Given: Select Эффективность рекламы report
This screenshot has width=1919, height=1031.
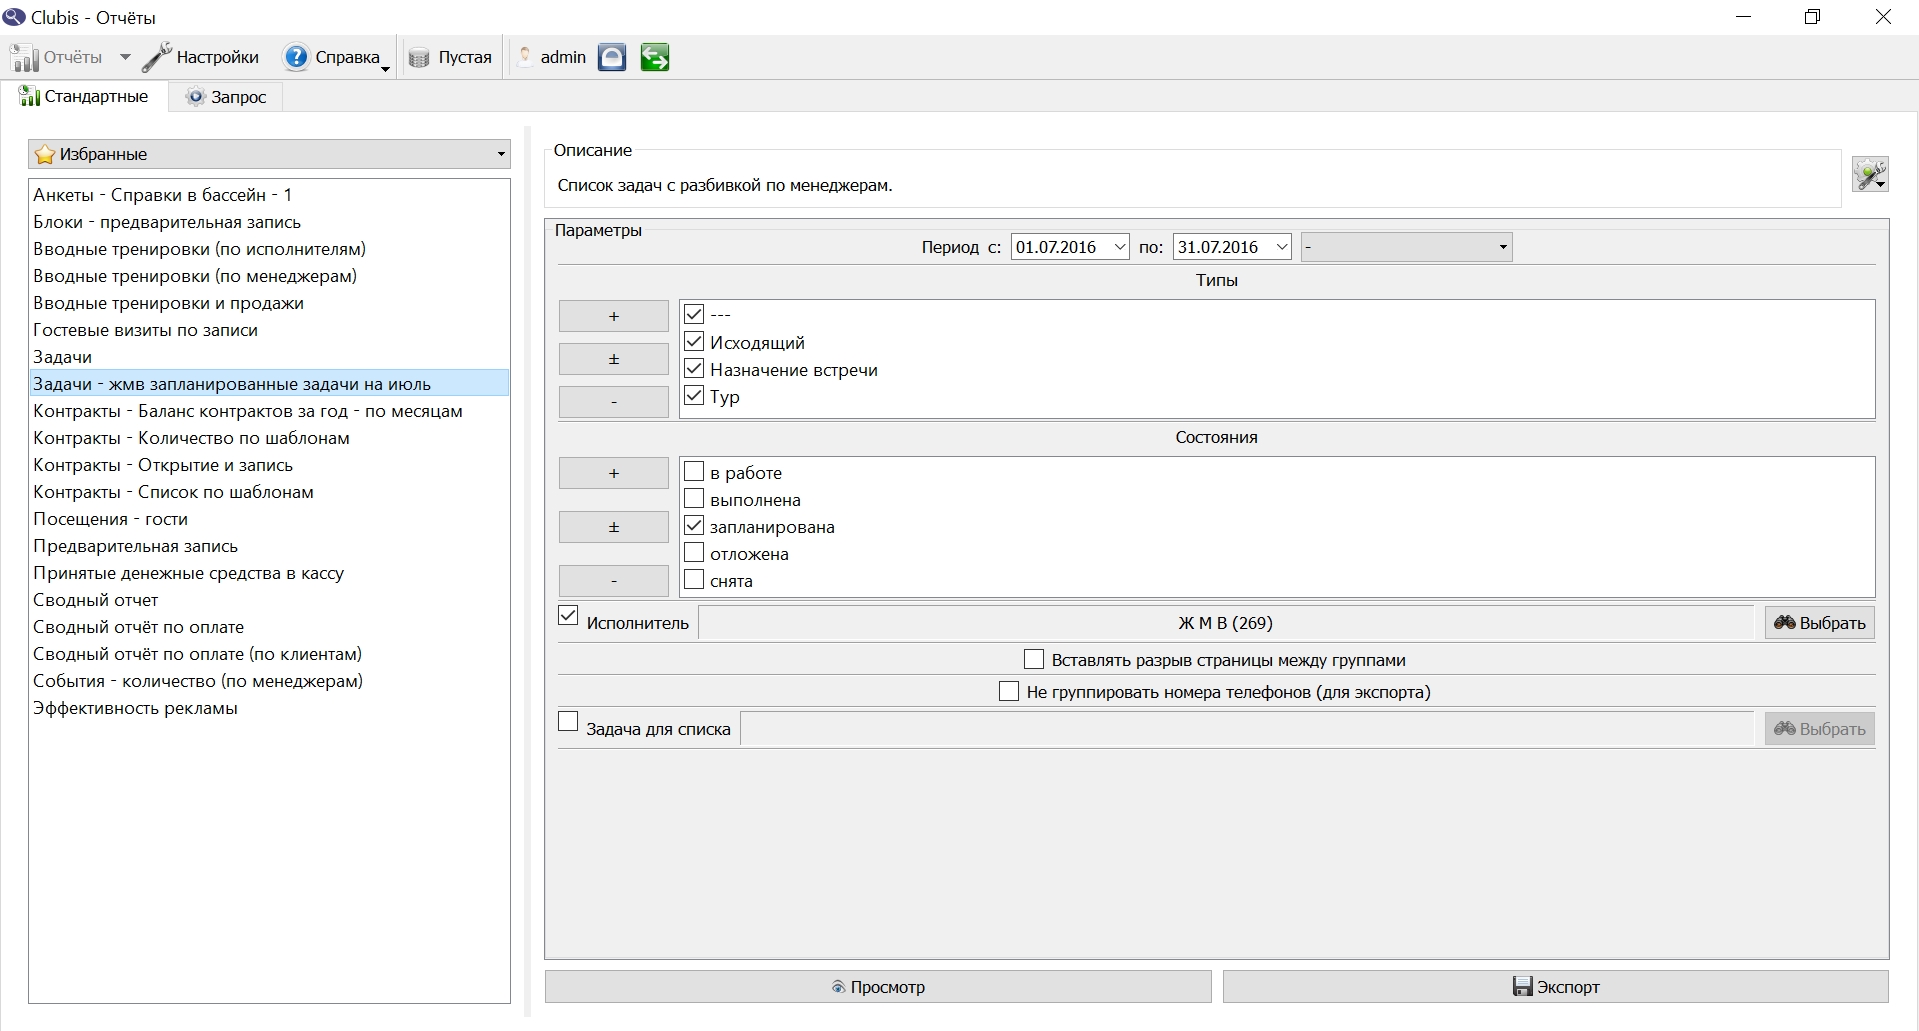Looking at the screenshot, I should coord(269,708).
